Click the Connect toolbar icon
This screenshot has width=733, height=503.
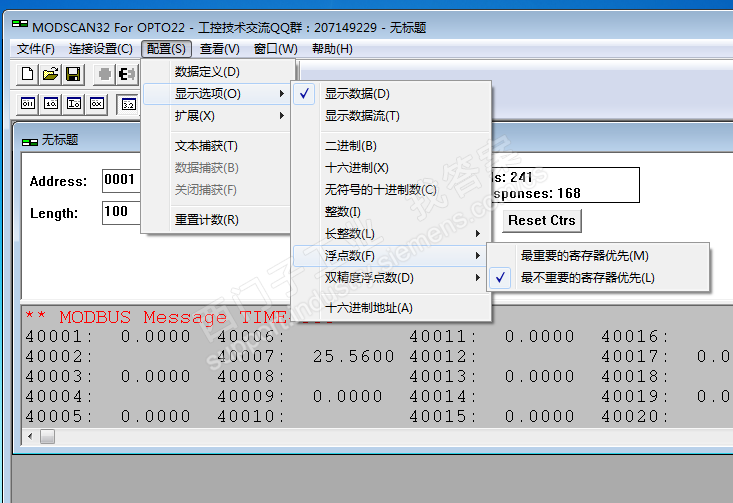coord(105,74)
